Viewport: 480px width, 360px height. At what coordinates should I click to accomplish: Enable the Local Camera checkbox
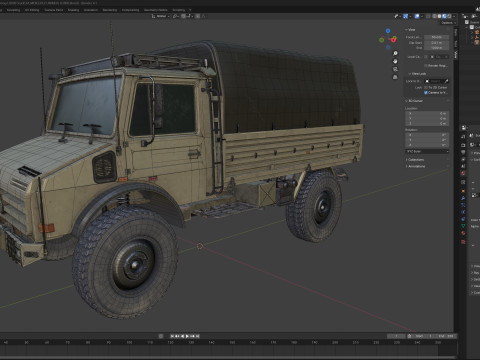(426, 57)
